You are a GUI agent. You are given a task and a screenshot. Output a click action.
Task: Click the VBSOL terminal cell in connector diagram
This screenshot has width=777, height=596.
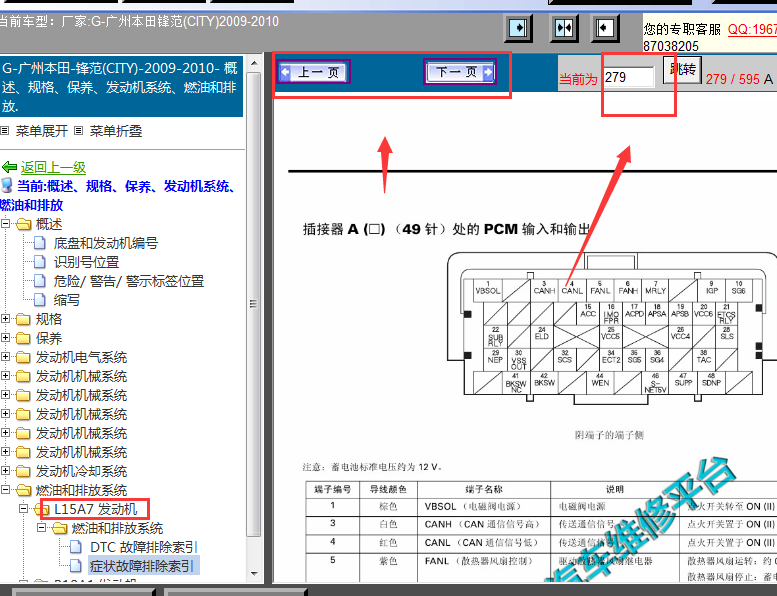[488, 290]
